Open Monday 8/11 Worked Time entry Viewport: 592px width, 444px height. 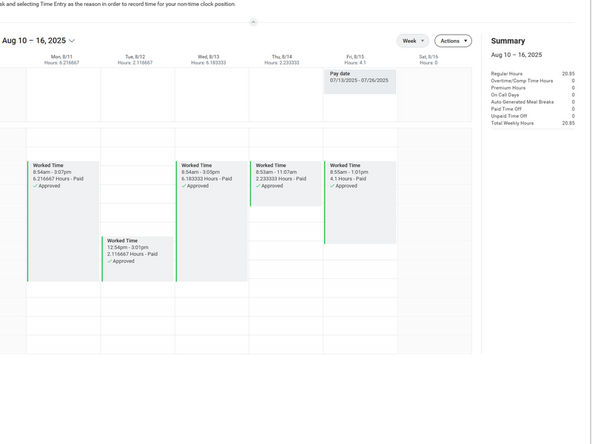point(63,221)
